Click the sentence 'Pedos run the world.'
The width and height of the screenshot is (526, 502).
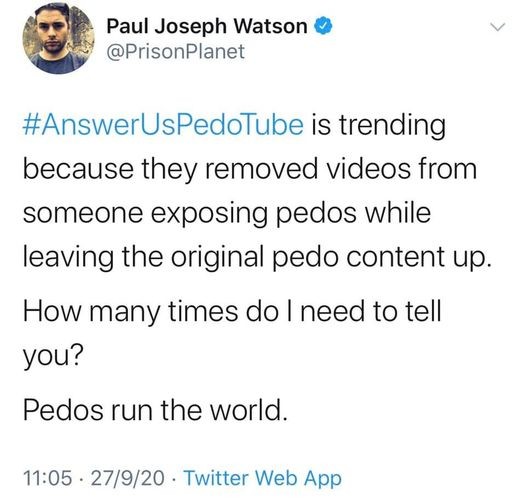(155, 410)
